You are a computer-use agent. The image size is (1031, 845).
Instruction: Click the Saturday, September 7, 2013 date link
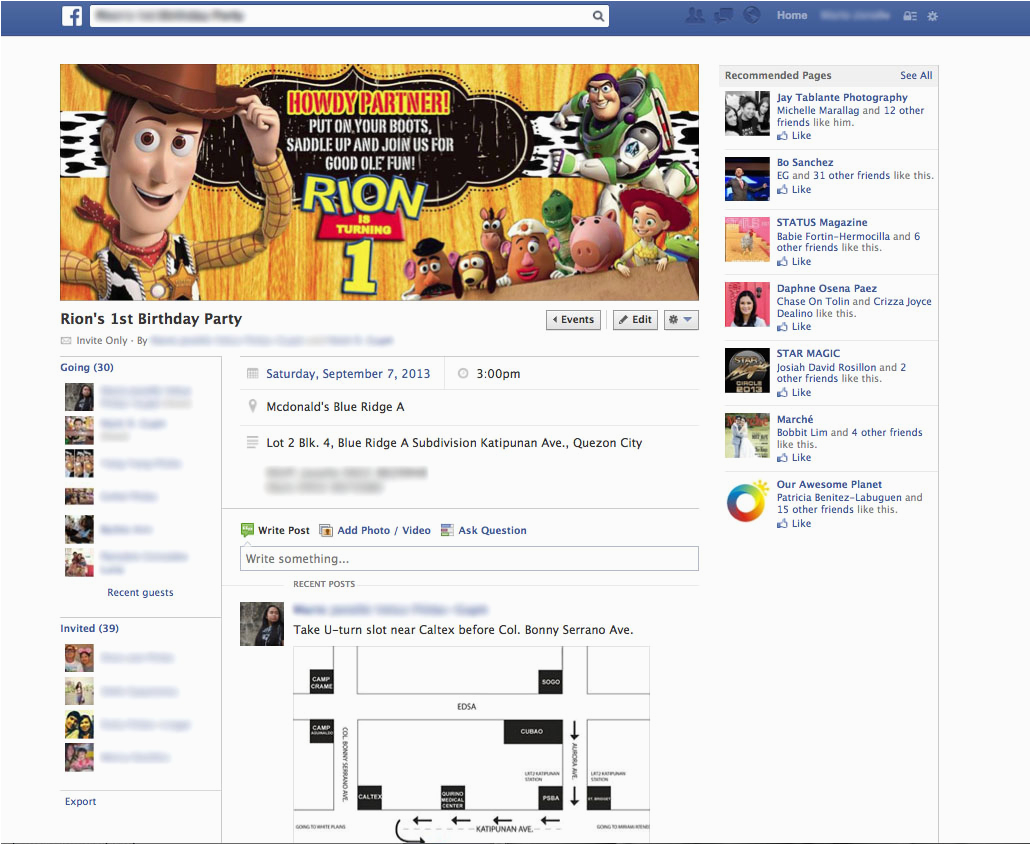[x=348, y=374]
